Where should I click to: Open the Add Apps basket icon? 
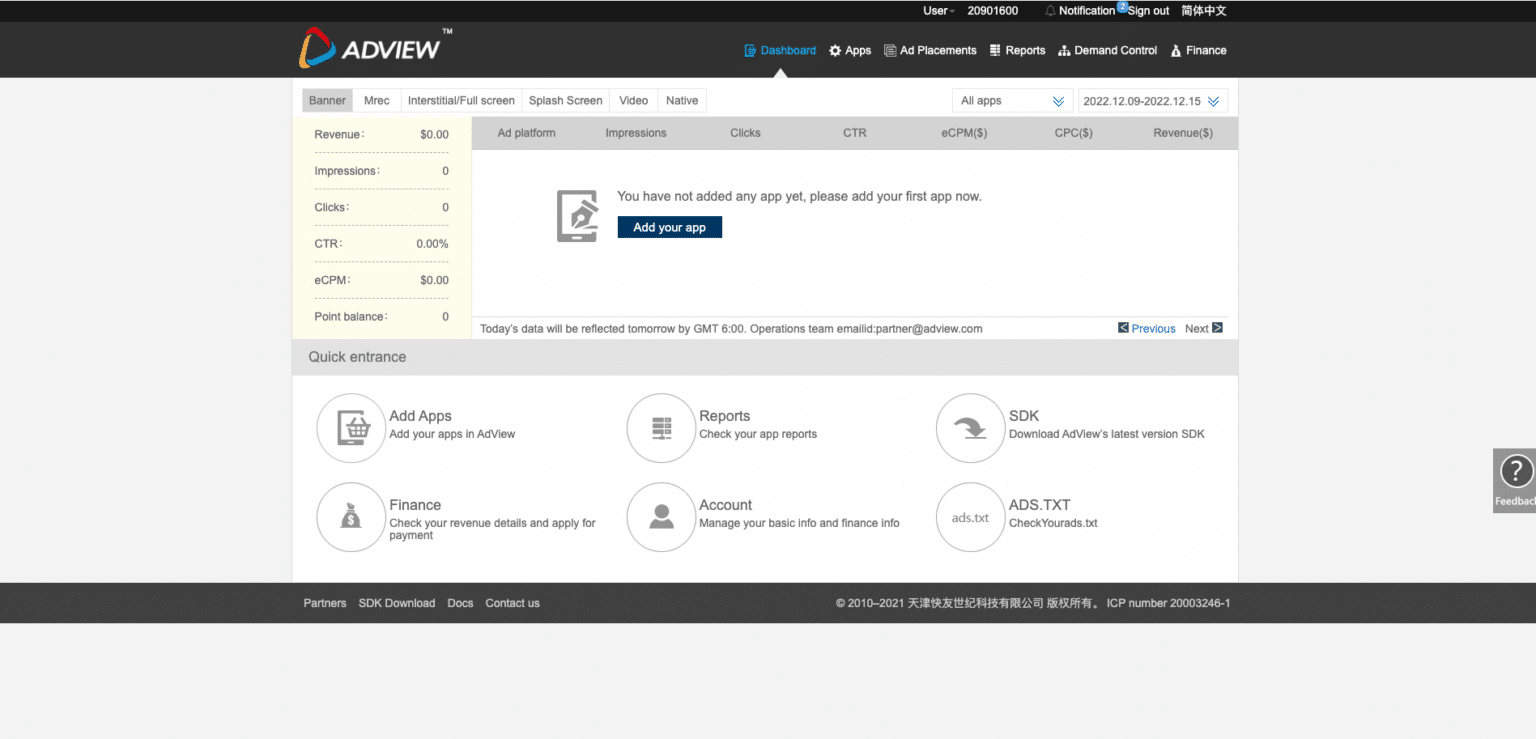click(x=350, y=428)
